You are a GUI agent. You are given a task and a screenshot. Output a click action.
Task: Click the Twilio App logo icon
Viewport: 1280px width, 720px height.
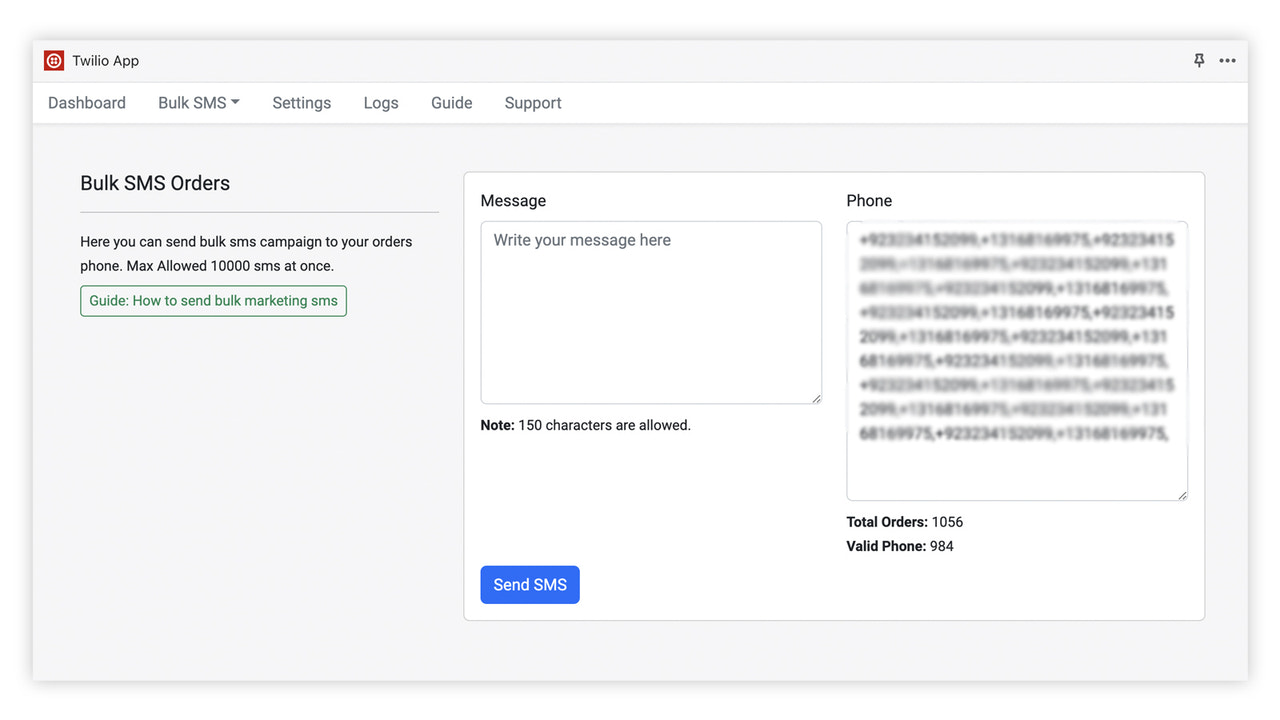[x=54, y=61]
